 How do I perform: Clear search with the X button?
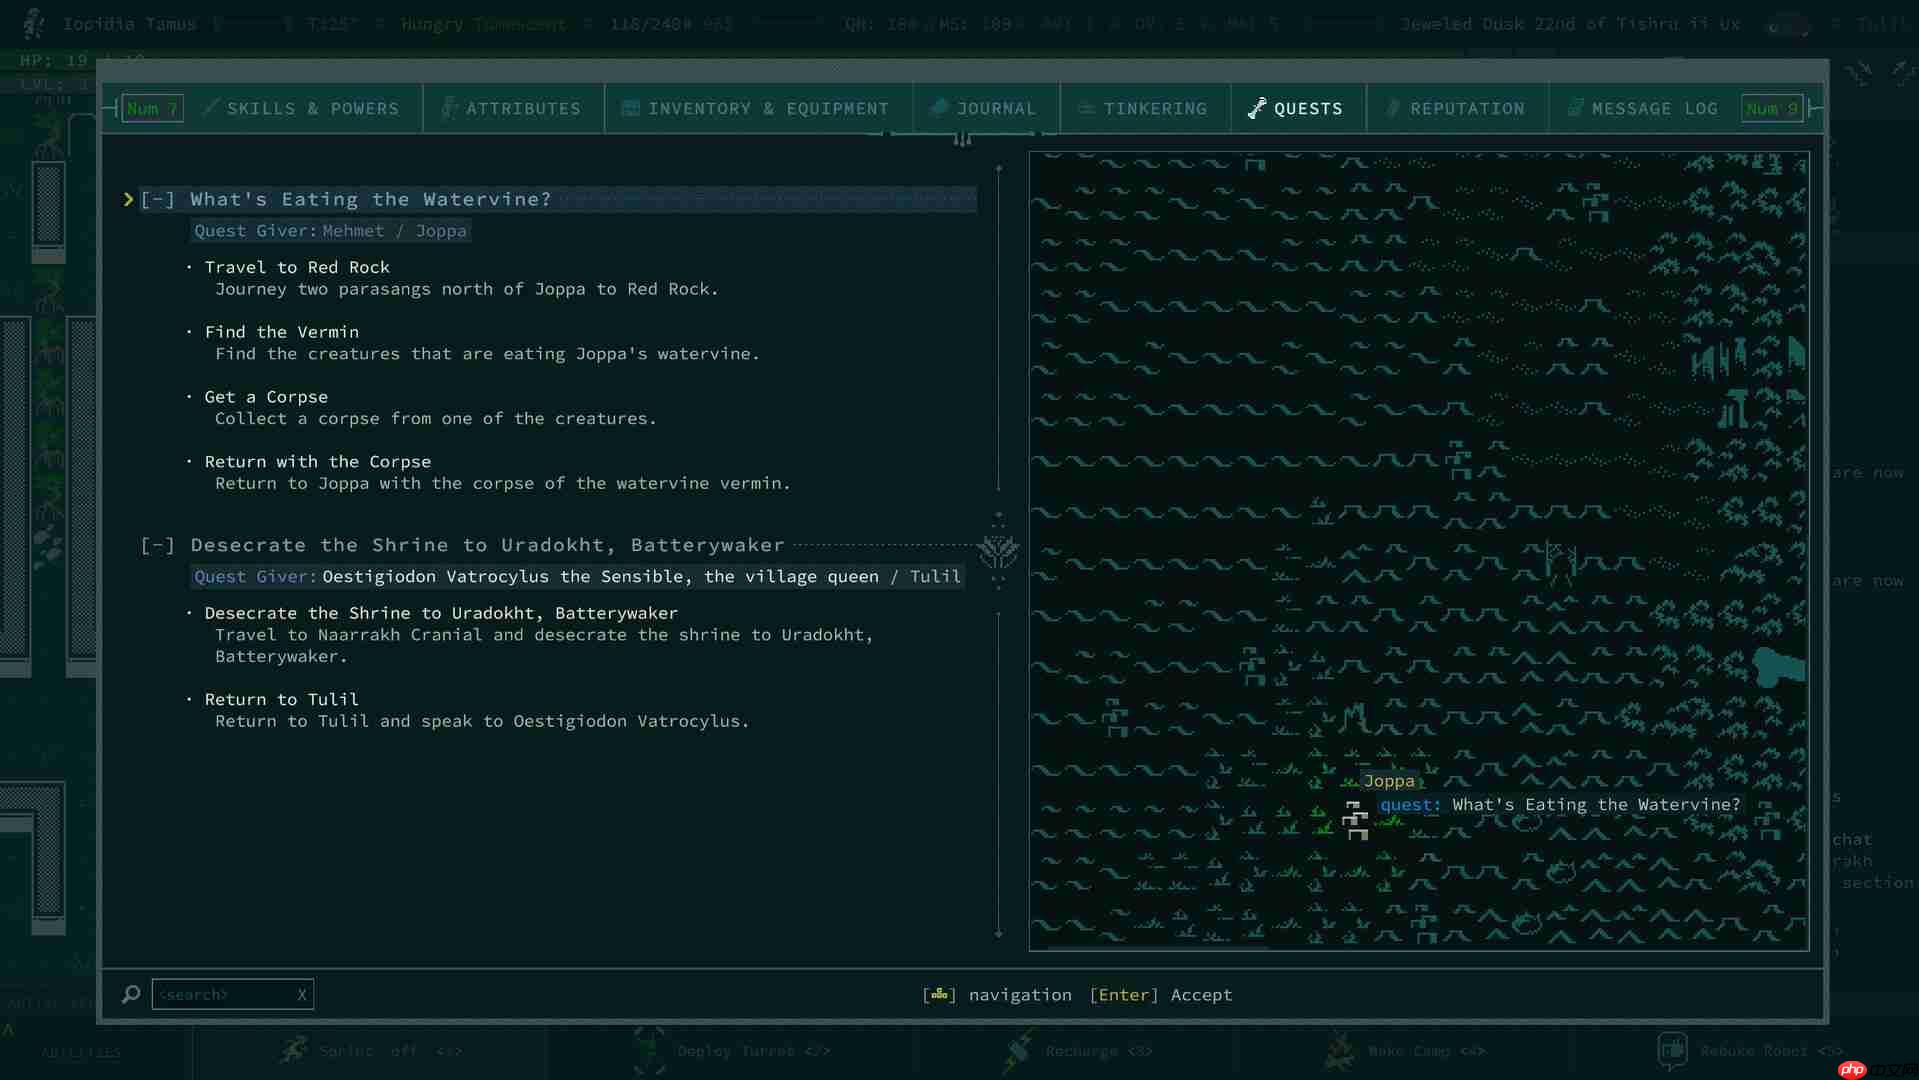click(x=301, y=994)
